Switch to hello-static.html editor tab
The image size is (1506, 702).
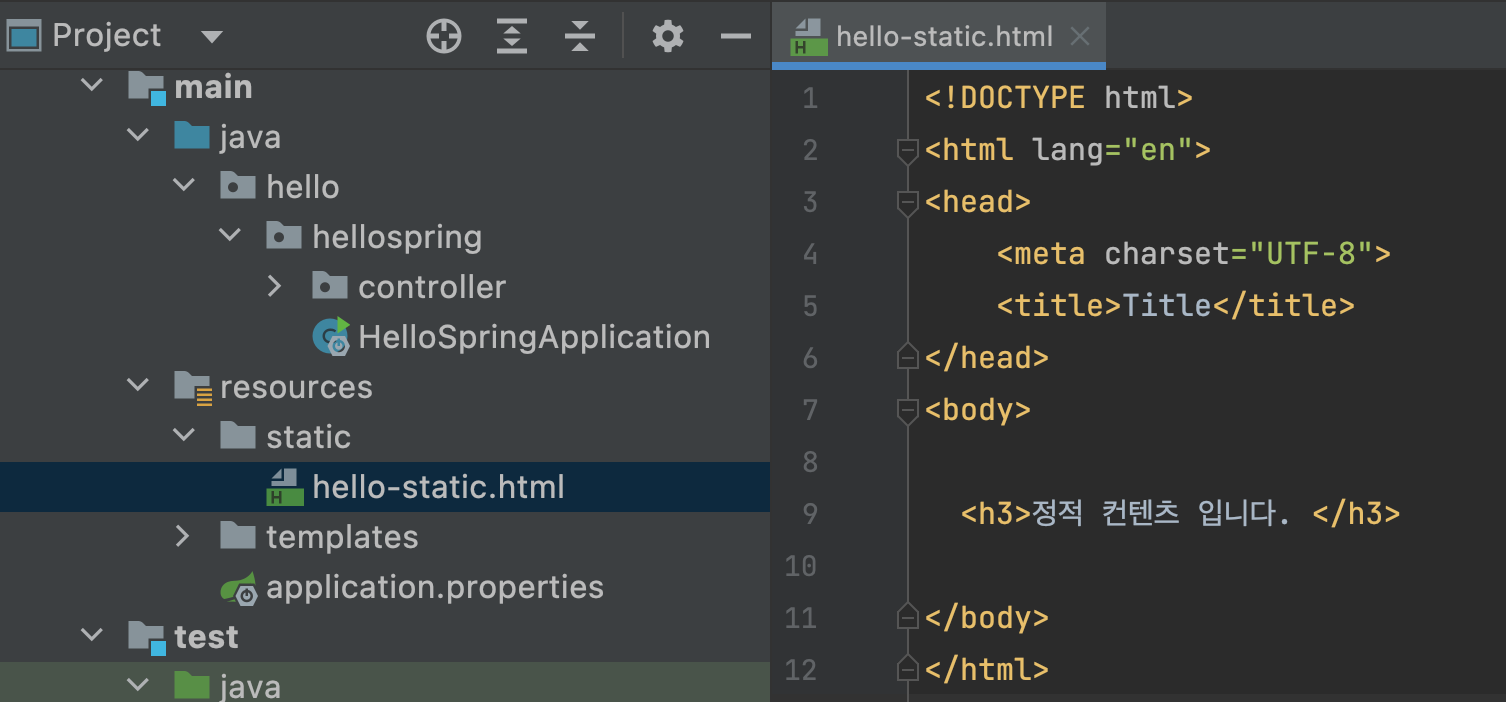(x=938, y=37)
